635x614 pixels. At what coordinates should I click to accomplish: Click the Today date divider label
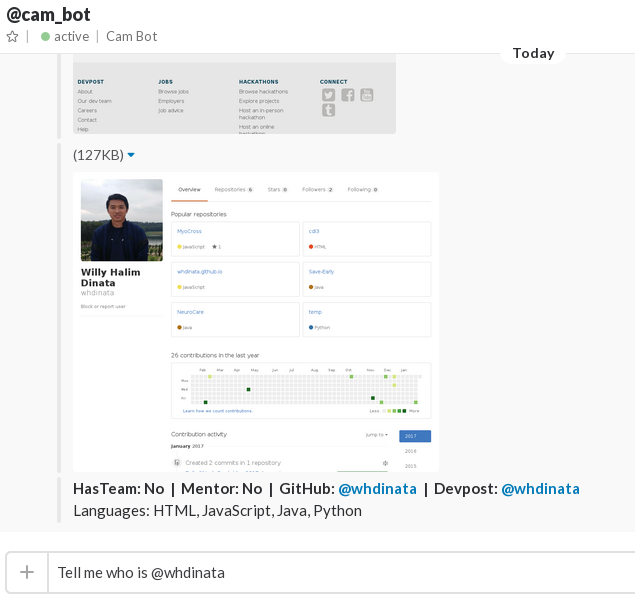pyautogui.click(x=533, y=53)
